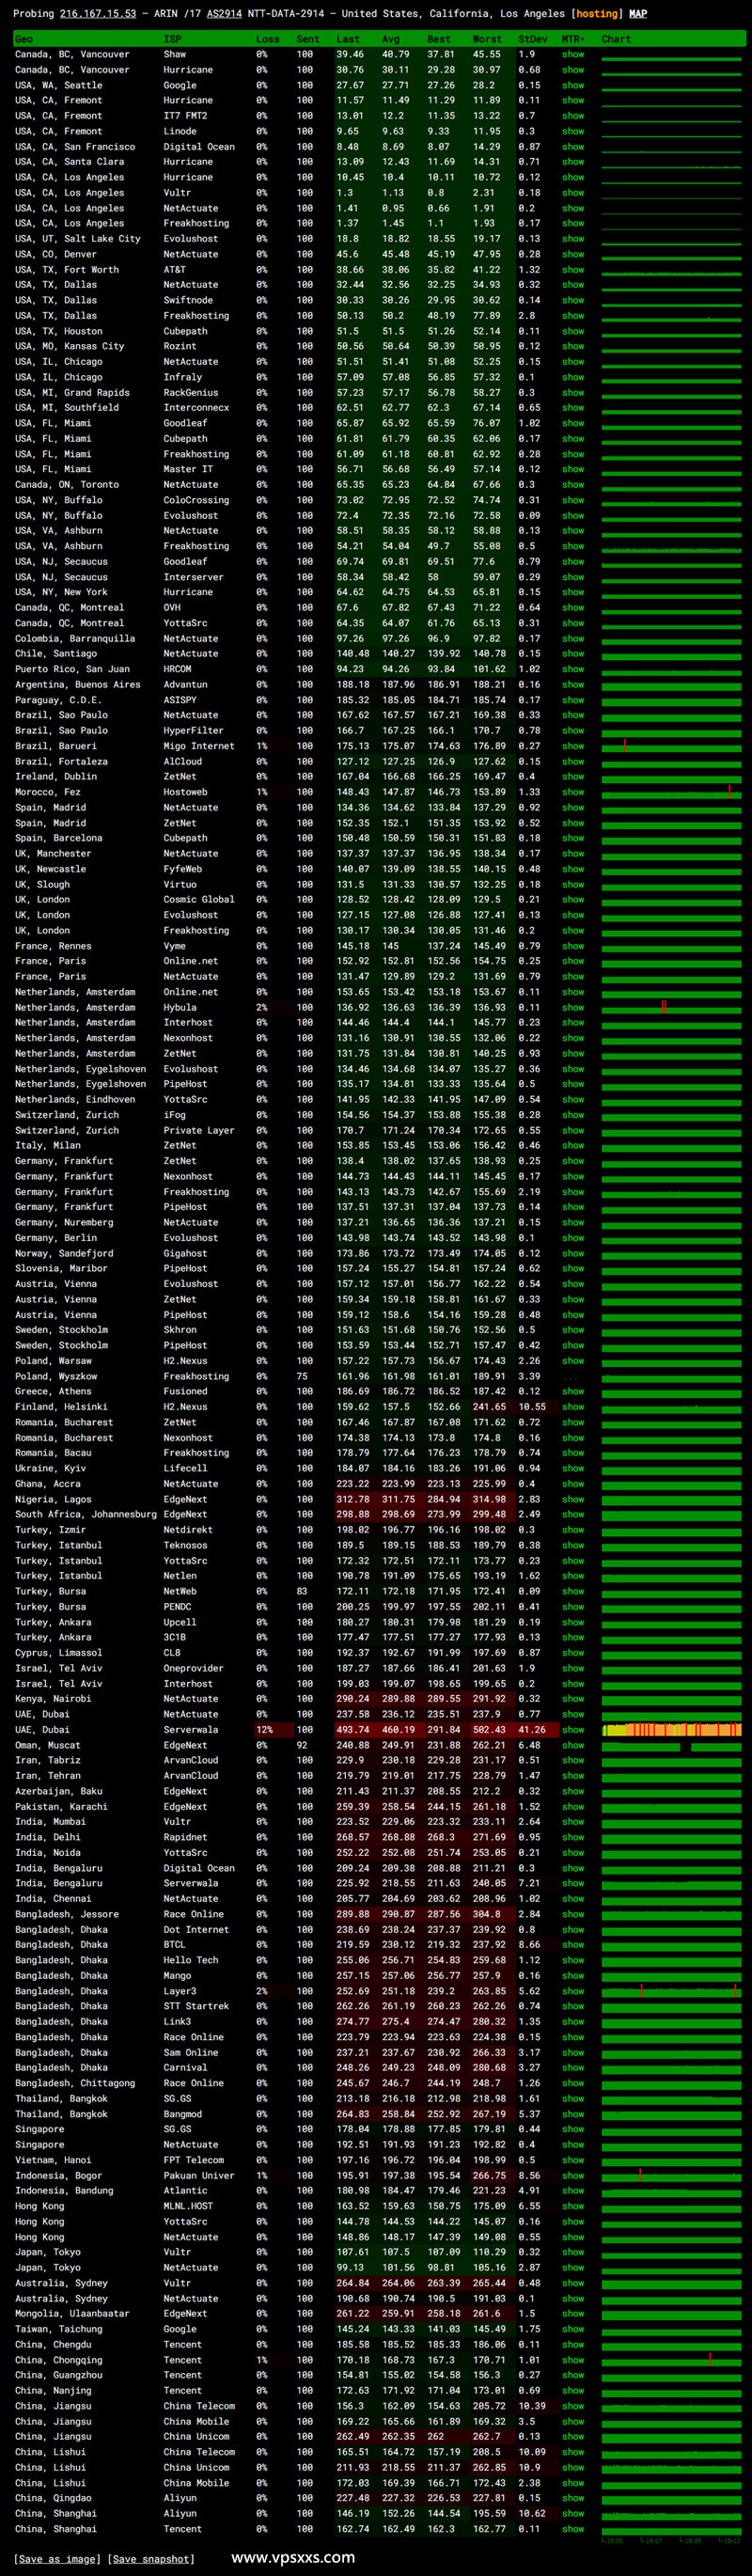Click the Avg column header
The image size is (752, 2576).
(x=391, y=39)
